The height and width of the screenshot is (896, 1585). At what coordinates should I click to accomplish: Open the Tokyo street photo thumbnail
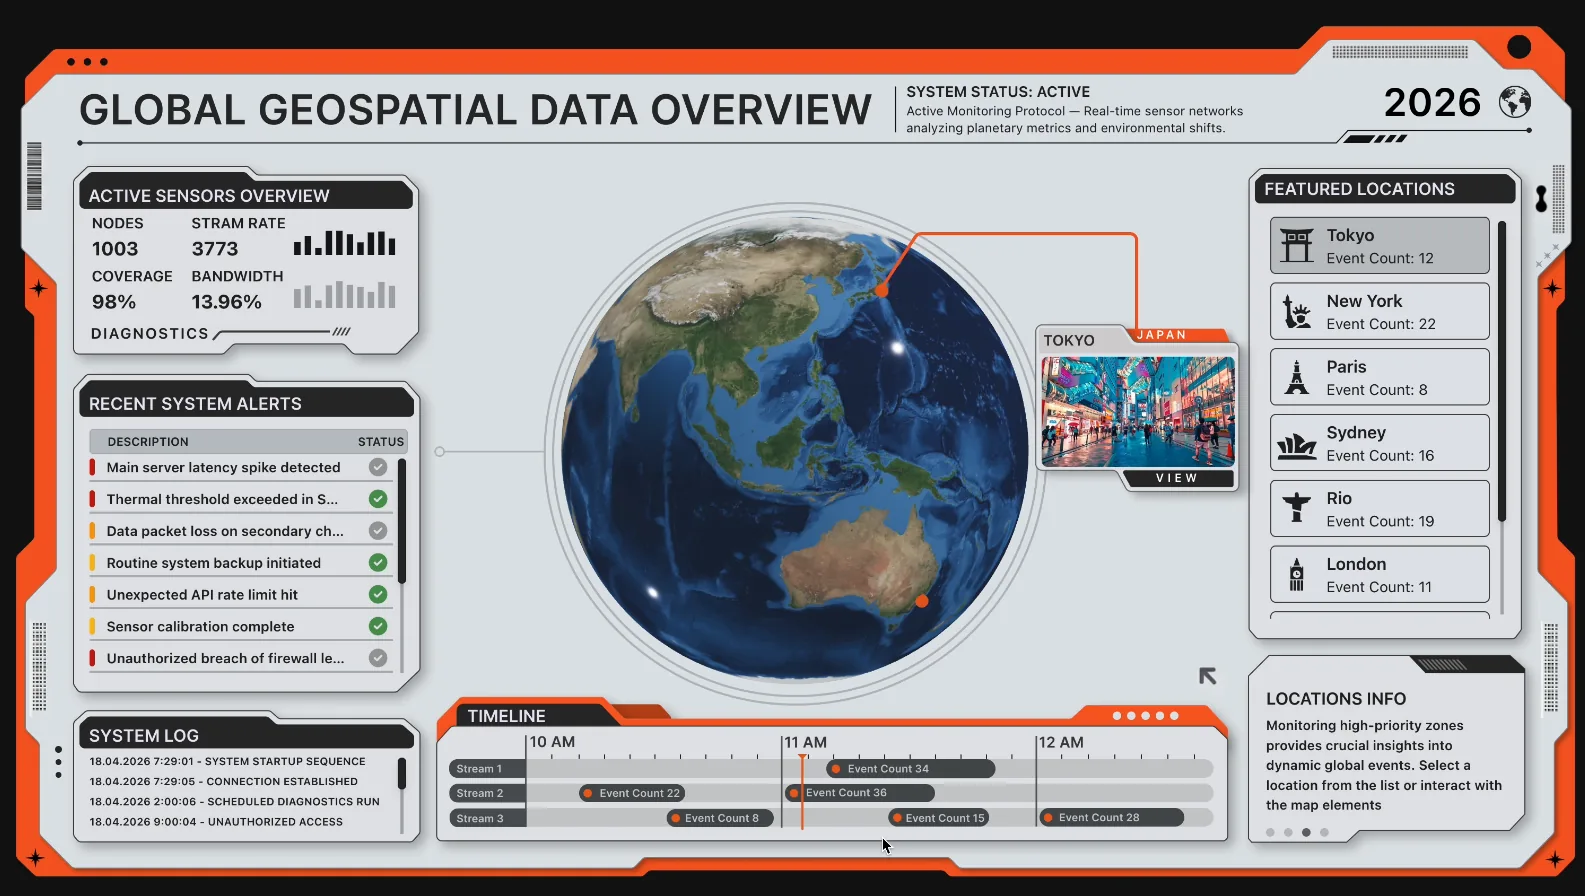click(1138, 411)
